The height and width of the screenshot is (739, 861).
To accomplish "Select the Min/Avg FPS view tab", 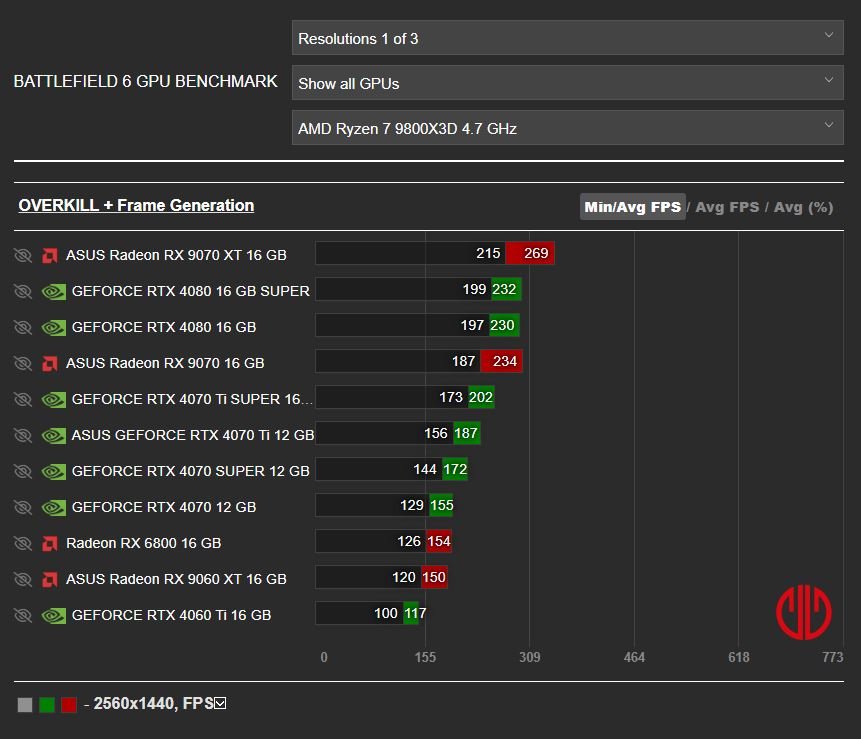I will point(633,207).
